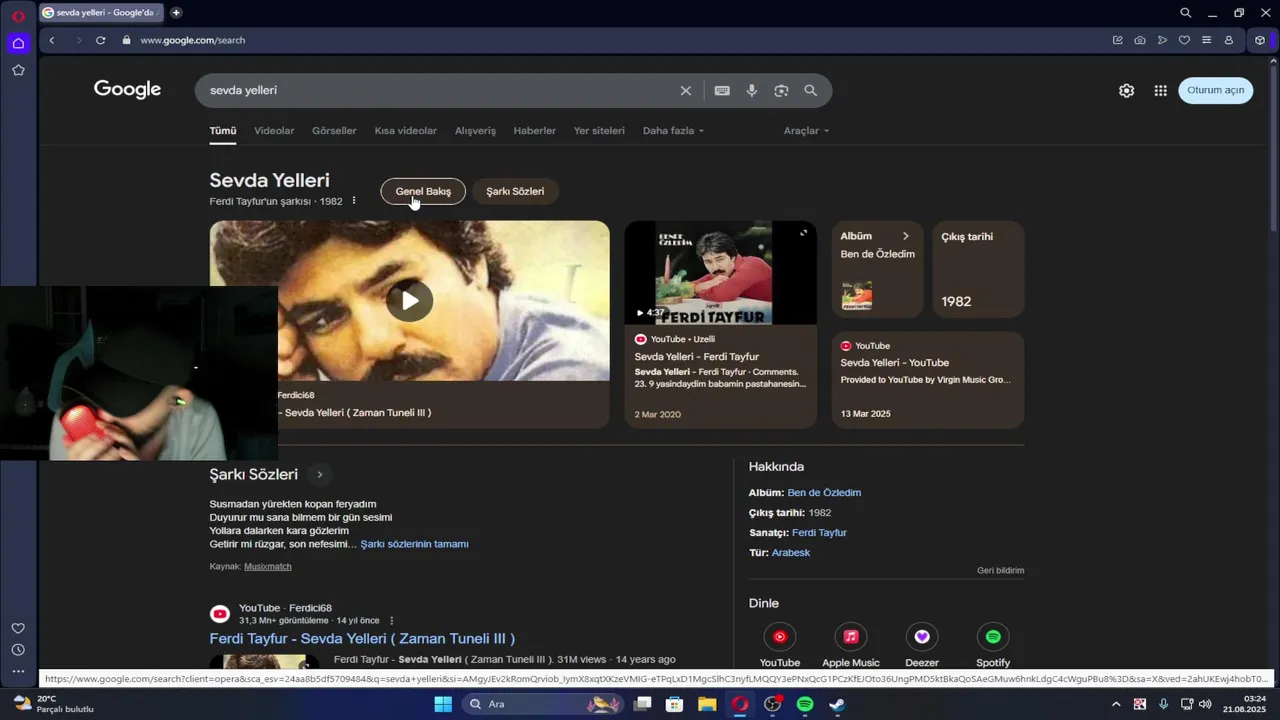Open Ferdi Tayfur - Sevda Yelleri result title
The image size is (1280, 720).
(x=362, y=639)
